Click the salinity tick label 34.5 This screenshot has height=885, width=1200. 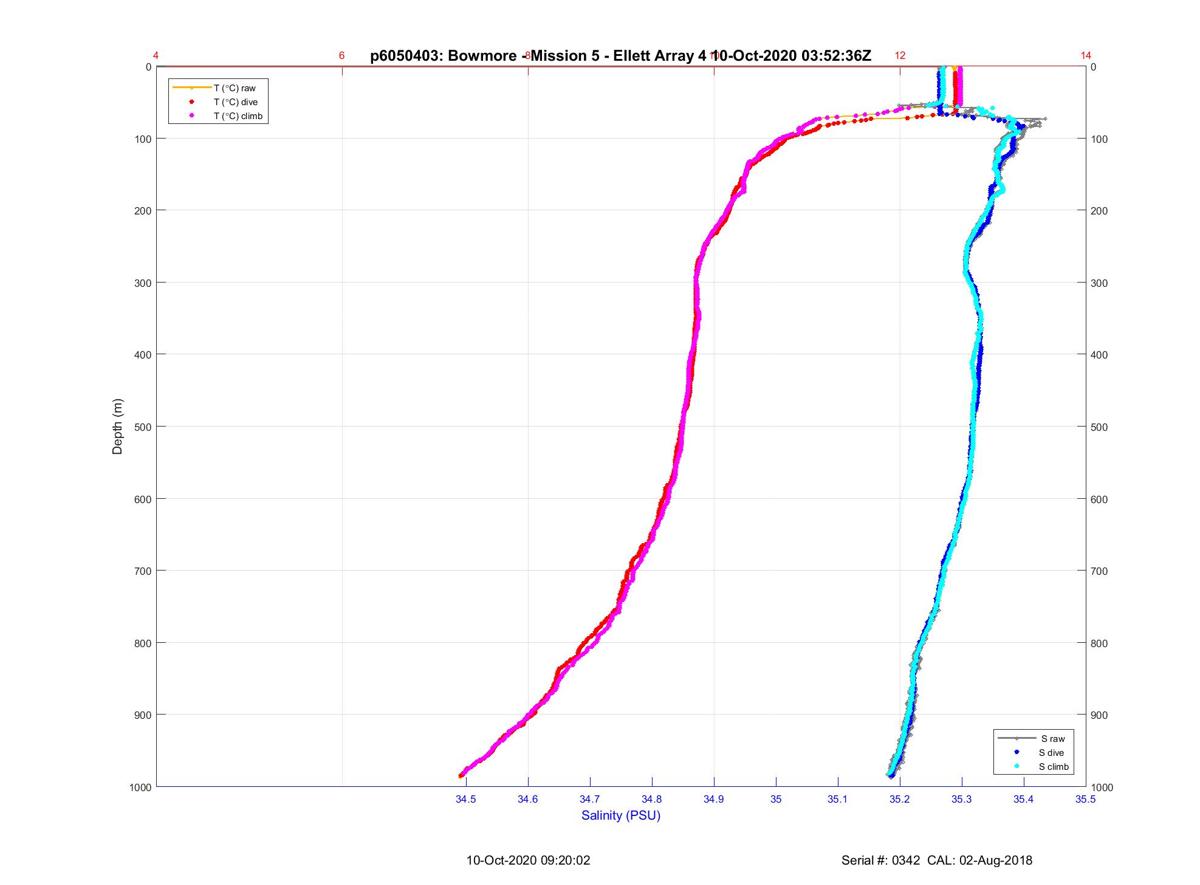pos(465,799)
